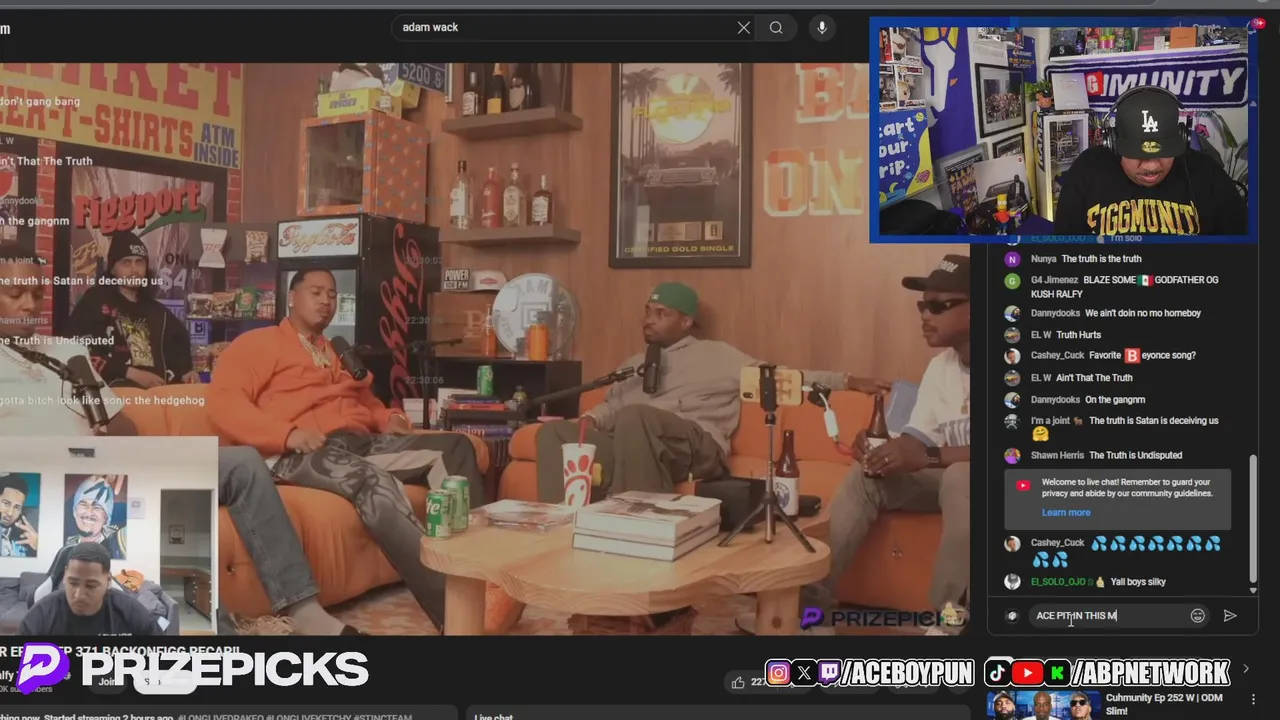Screen dimensions: 1280x720
Task: Select the username "G4 Jimenez" in chat
Action: click(1054, 280)
